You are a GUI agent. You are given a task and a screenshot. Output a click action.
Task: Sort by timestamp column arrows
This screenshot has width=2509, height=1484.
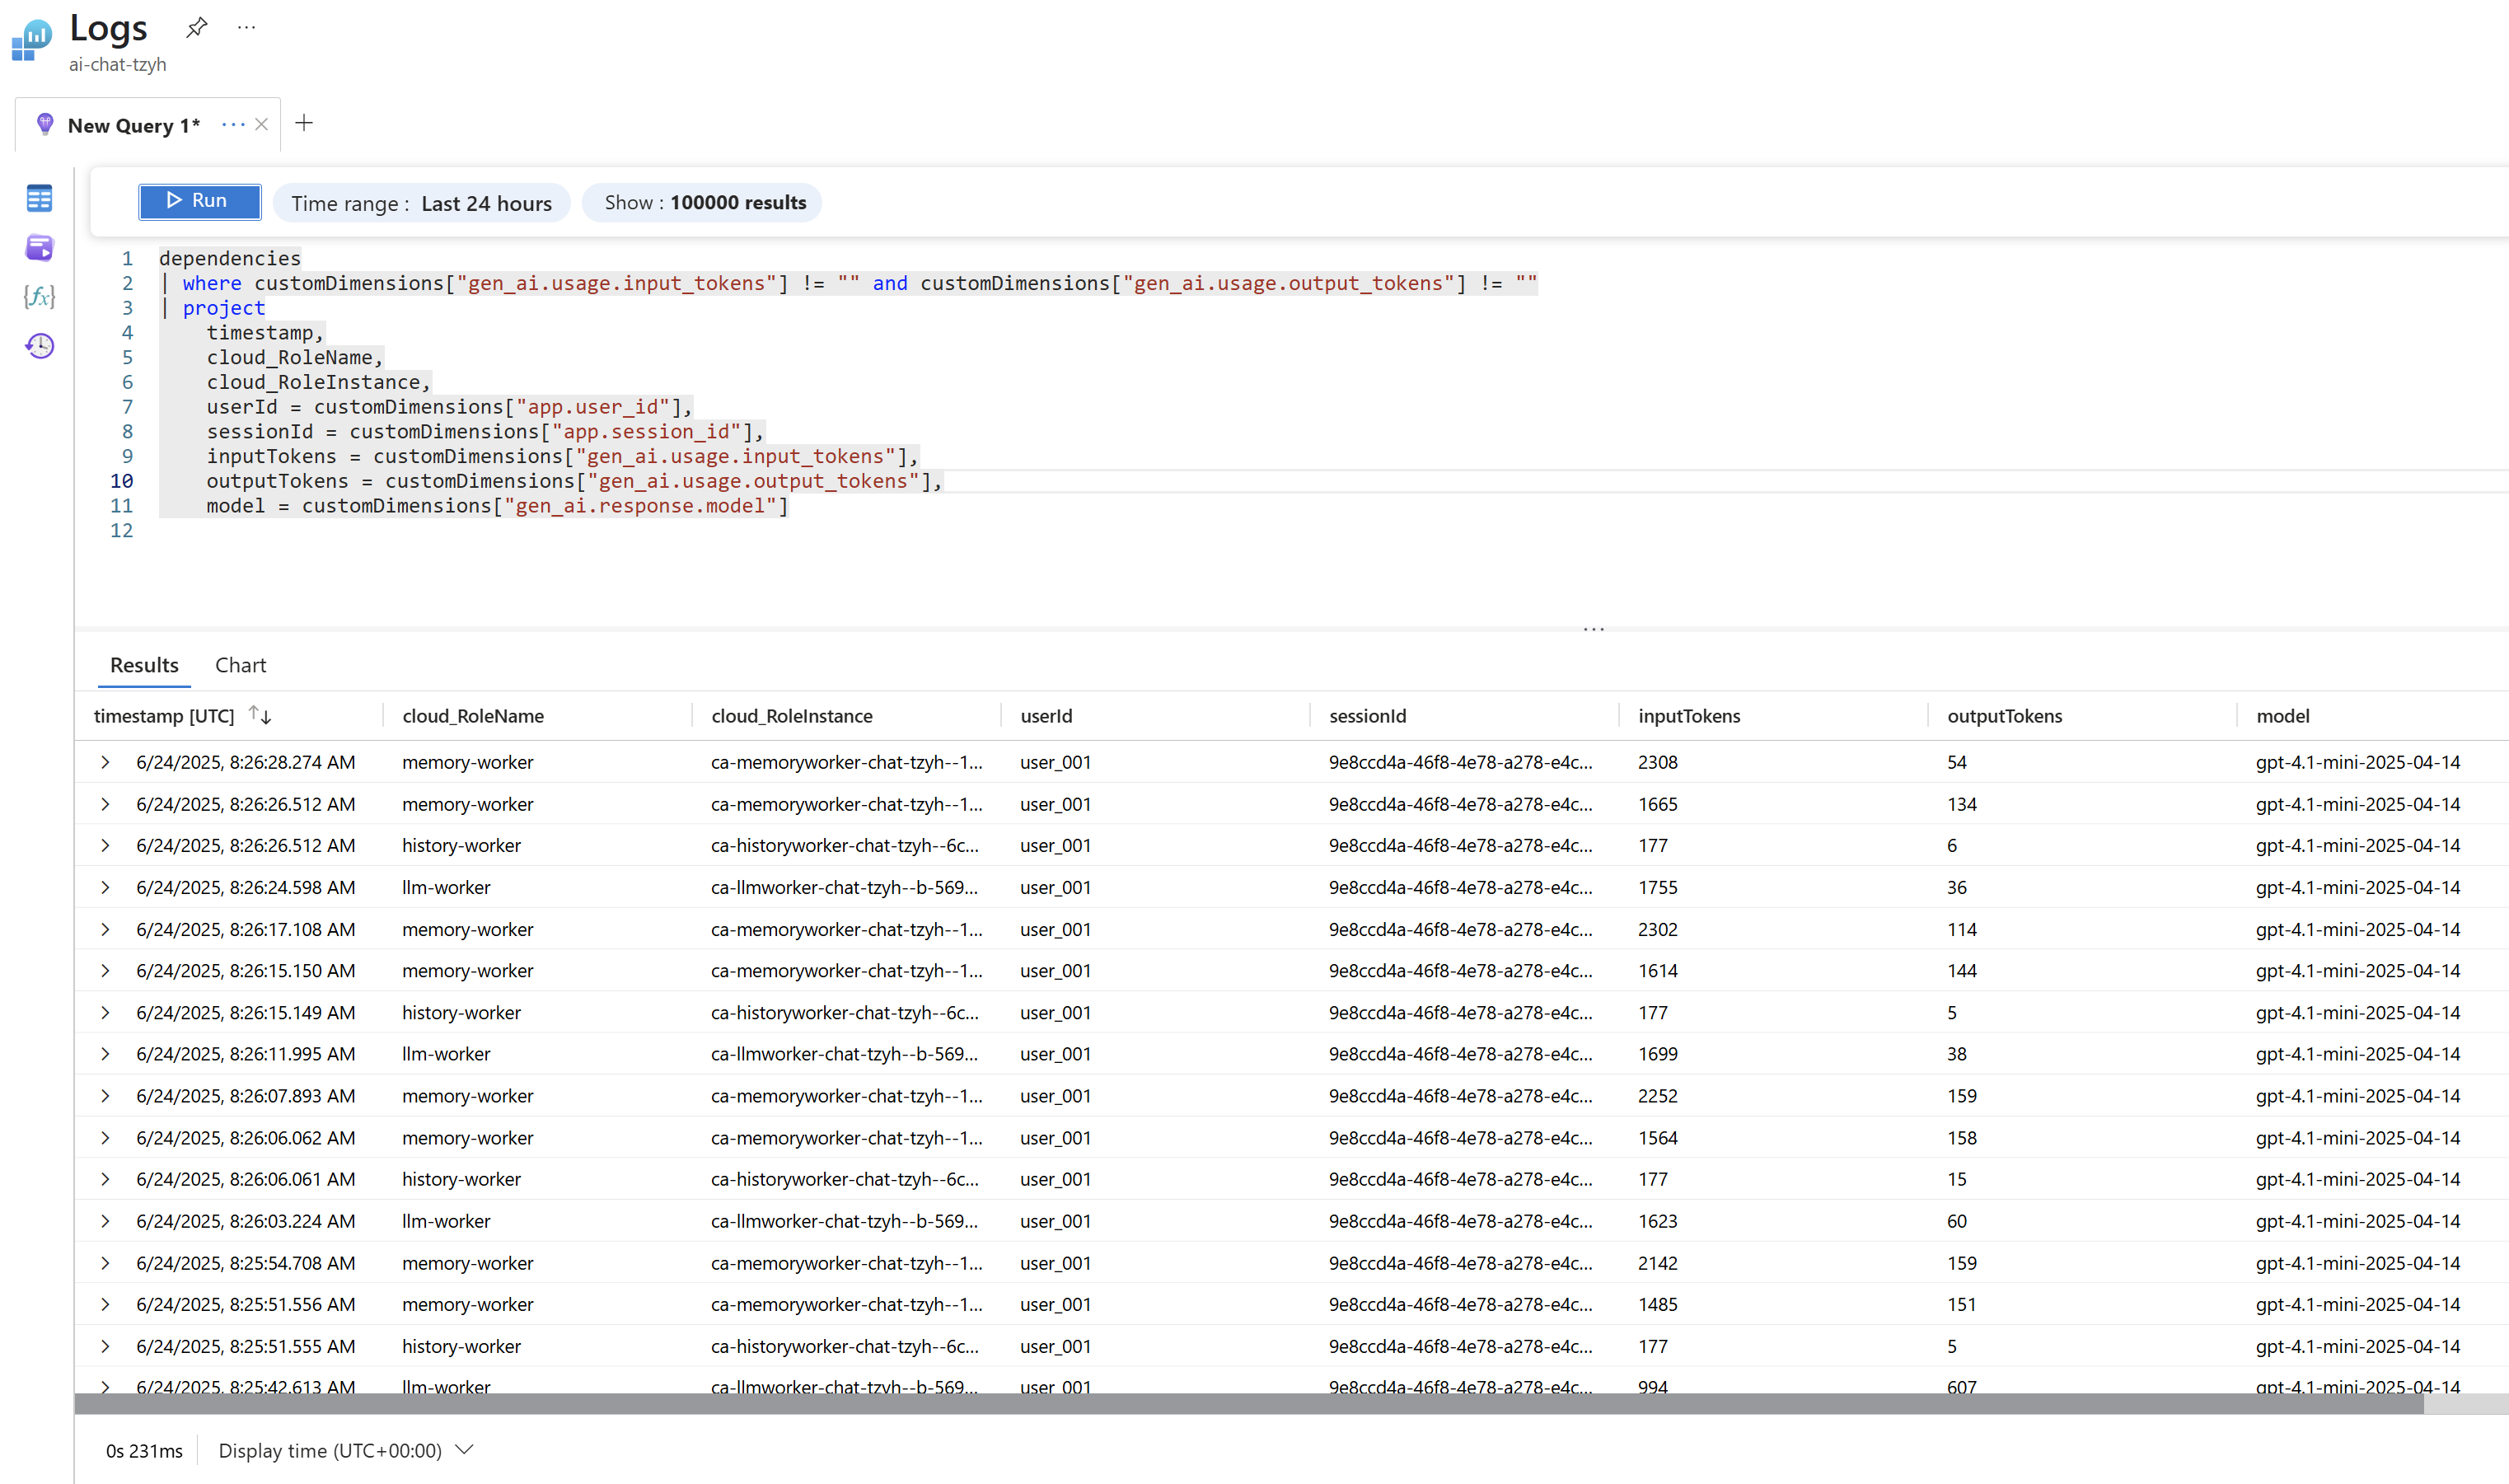260,715
